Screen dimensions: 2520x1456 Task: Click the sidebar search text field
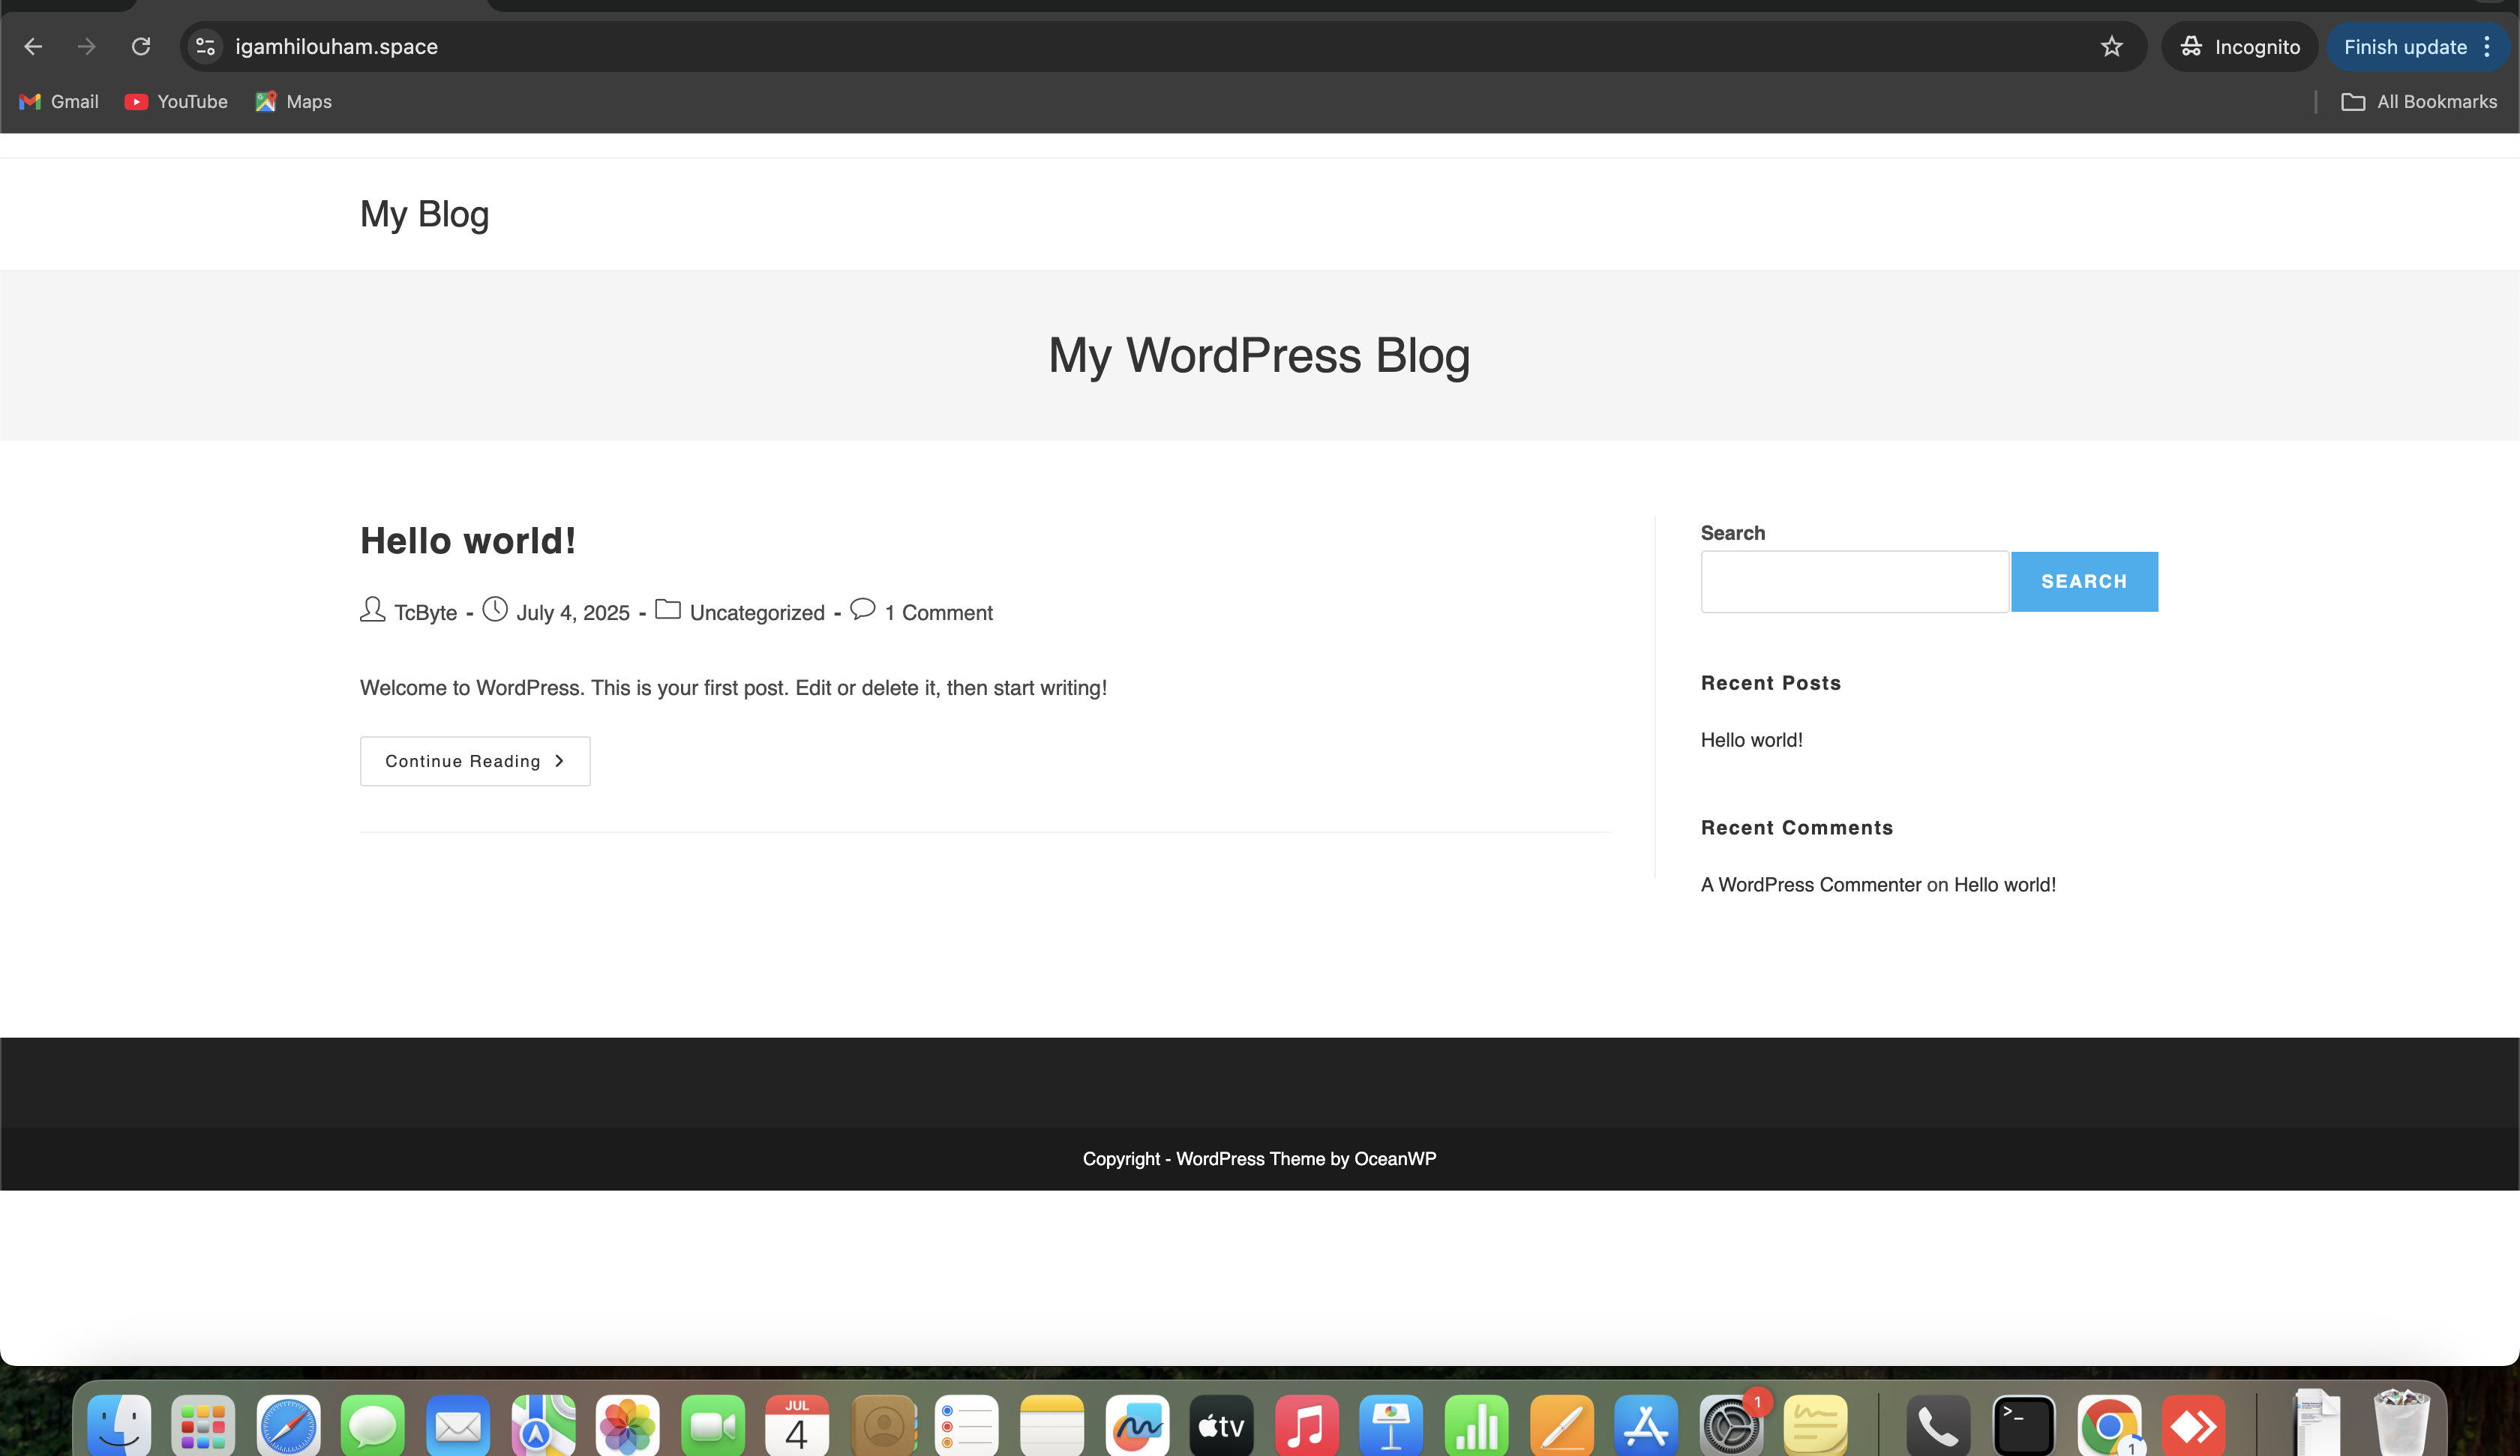[1854, 581]
